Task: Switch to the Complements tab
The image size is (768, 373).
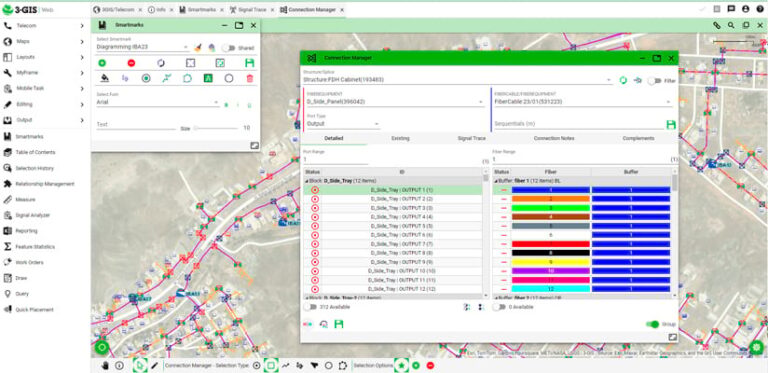Action: coord(638,139)
